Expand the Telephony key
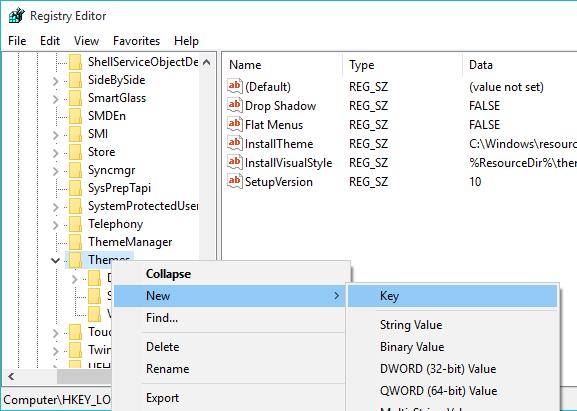This screenshot has width=577, height=411. point(56,225)
